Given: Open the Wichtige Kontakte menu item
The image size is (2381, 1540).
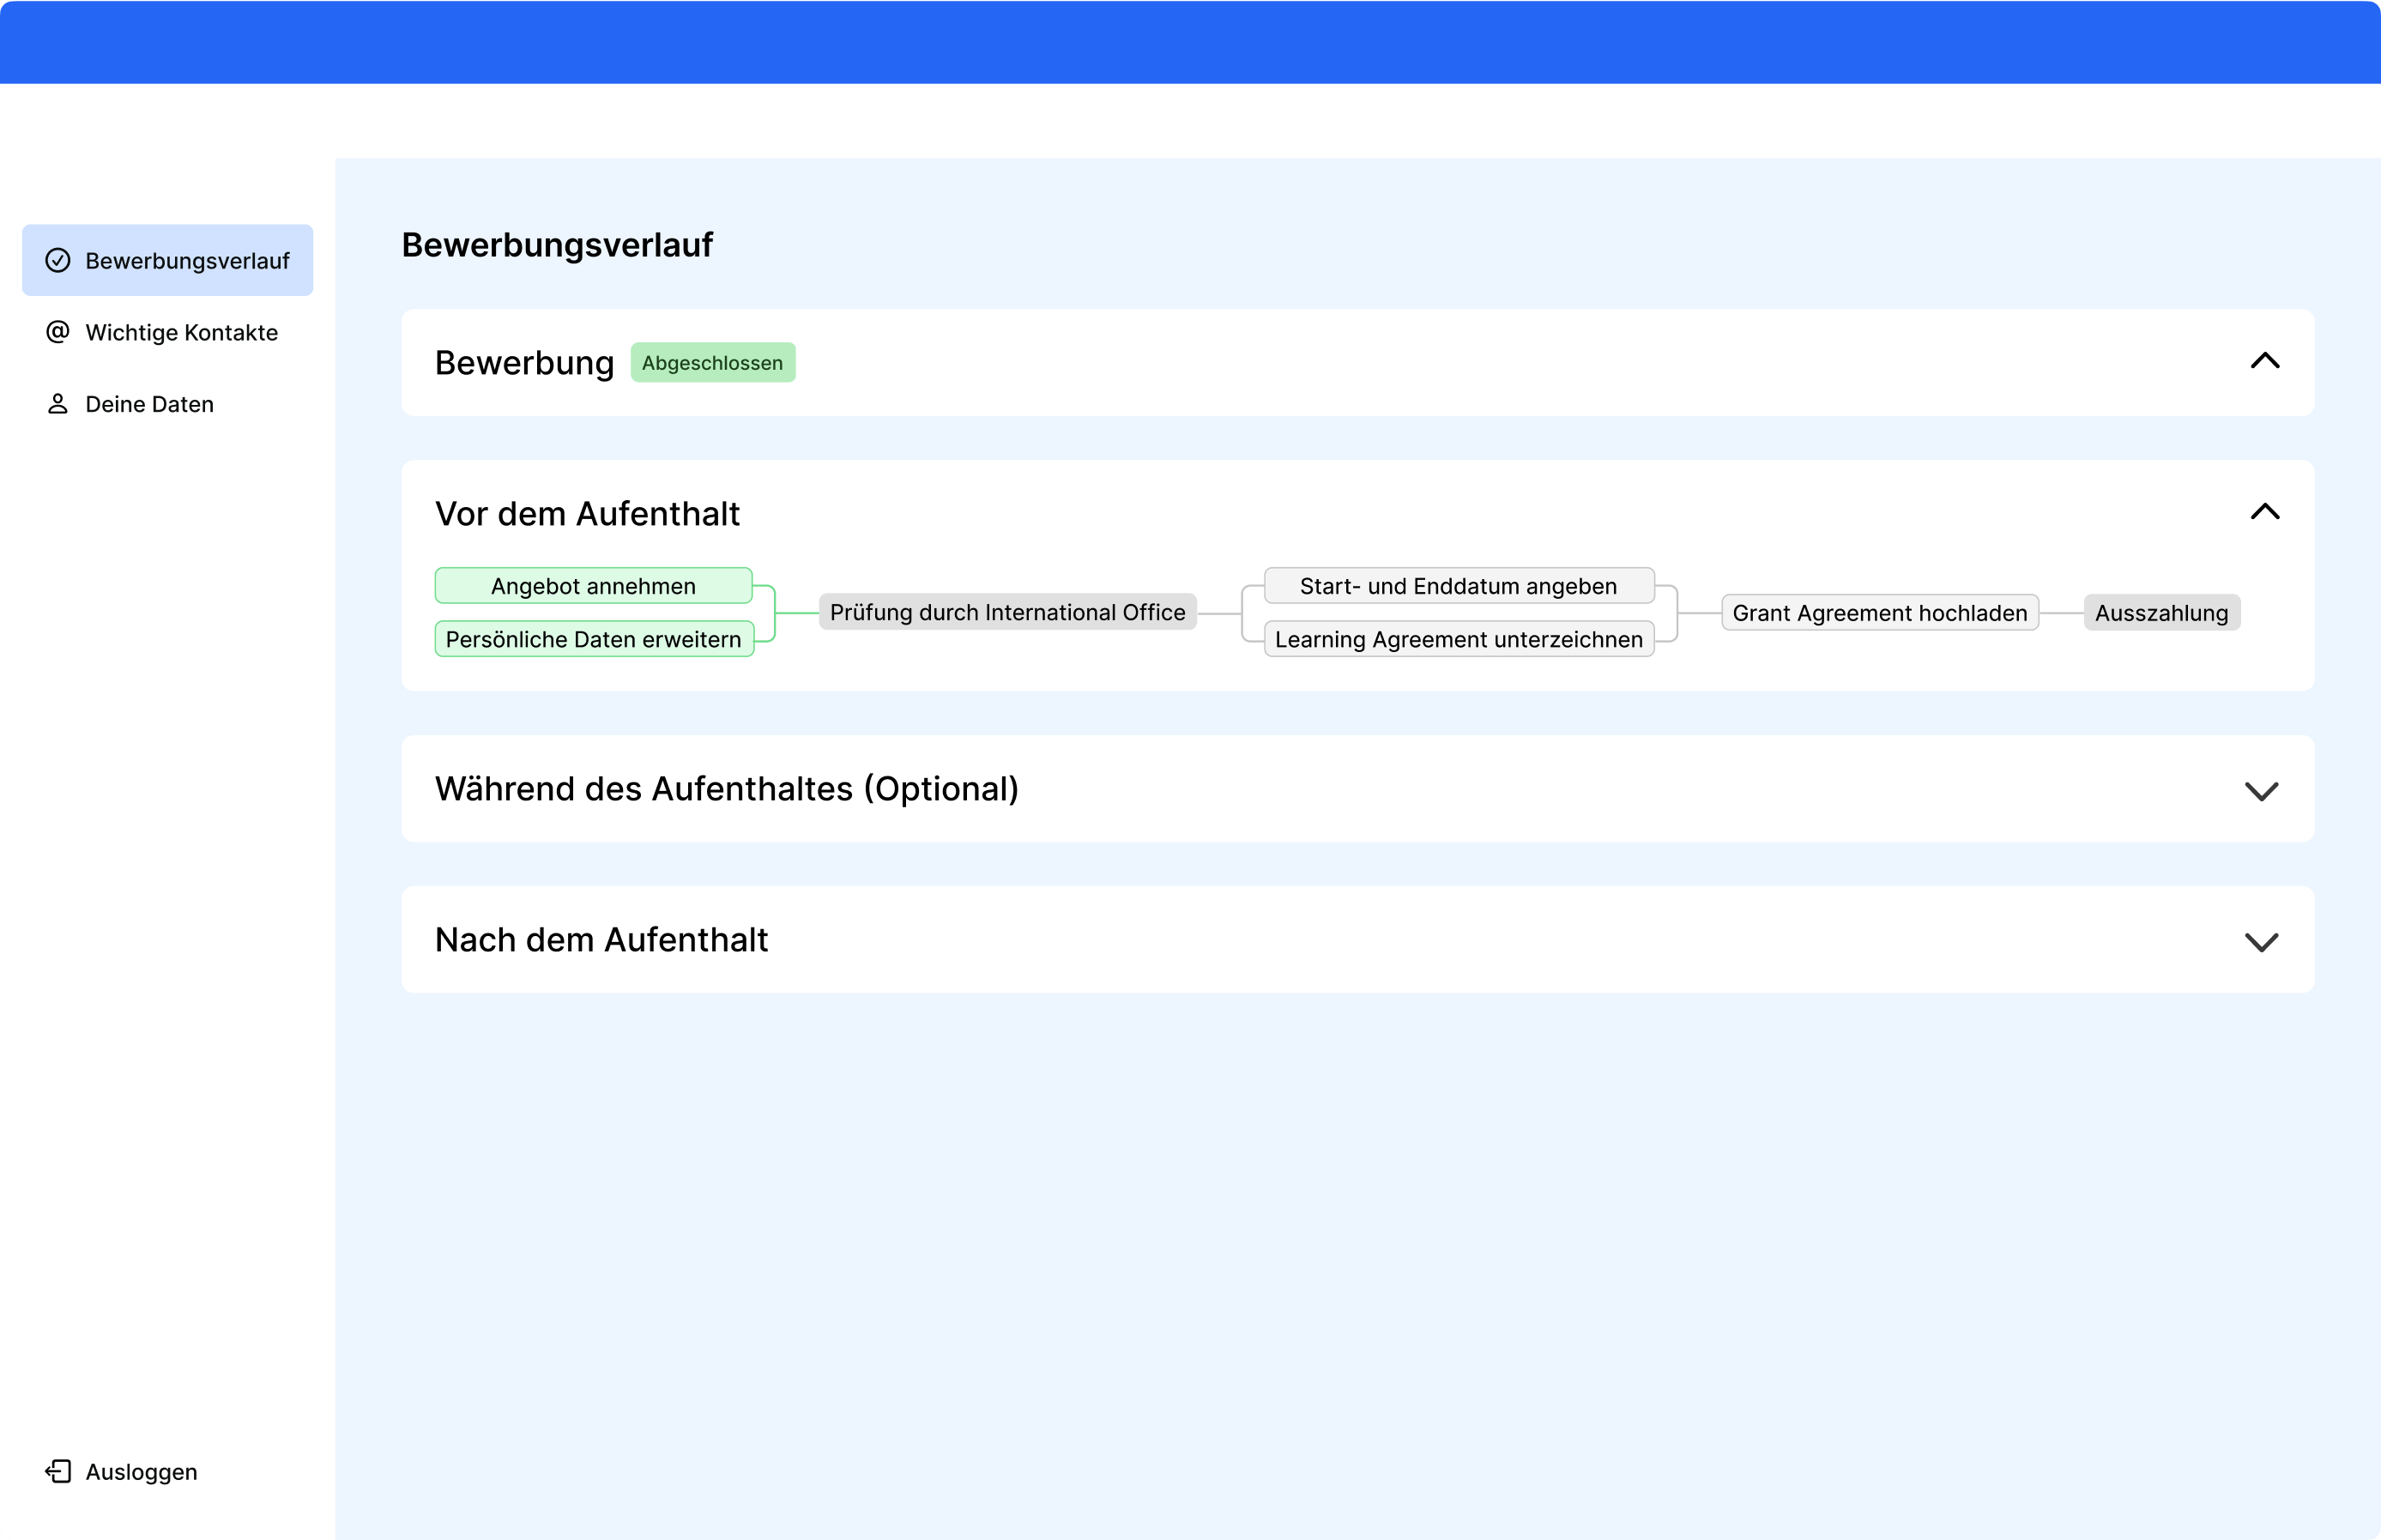Looking at the screenshot, I should 181,333.
